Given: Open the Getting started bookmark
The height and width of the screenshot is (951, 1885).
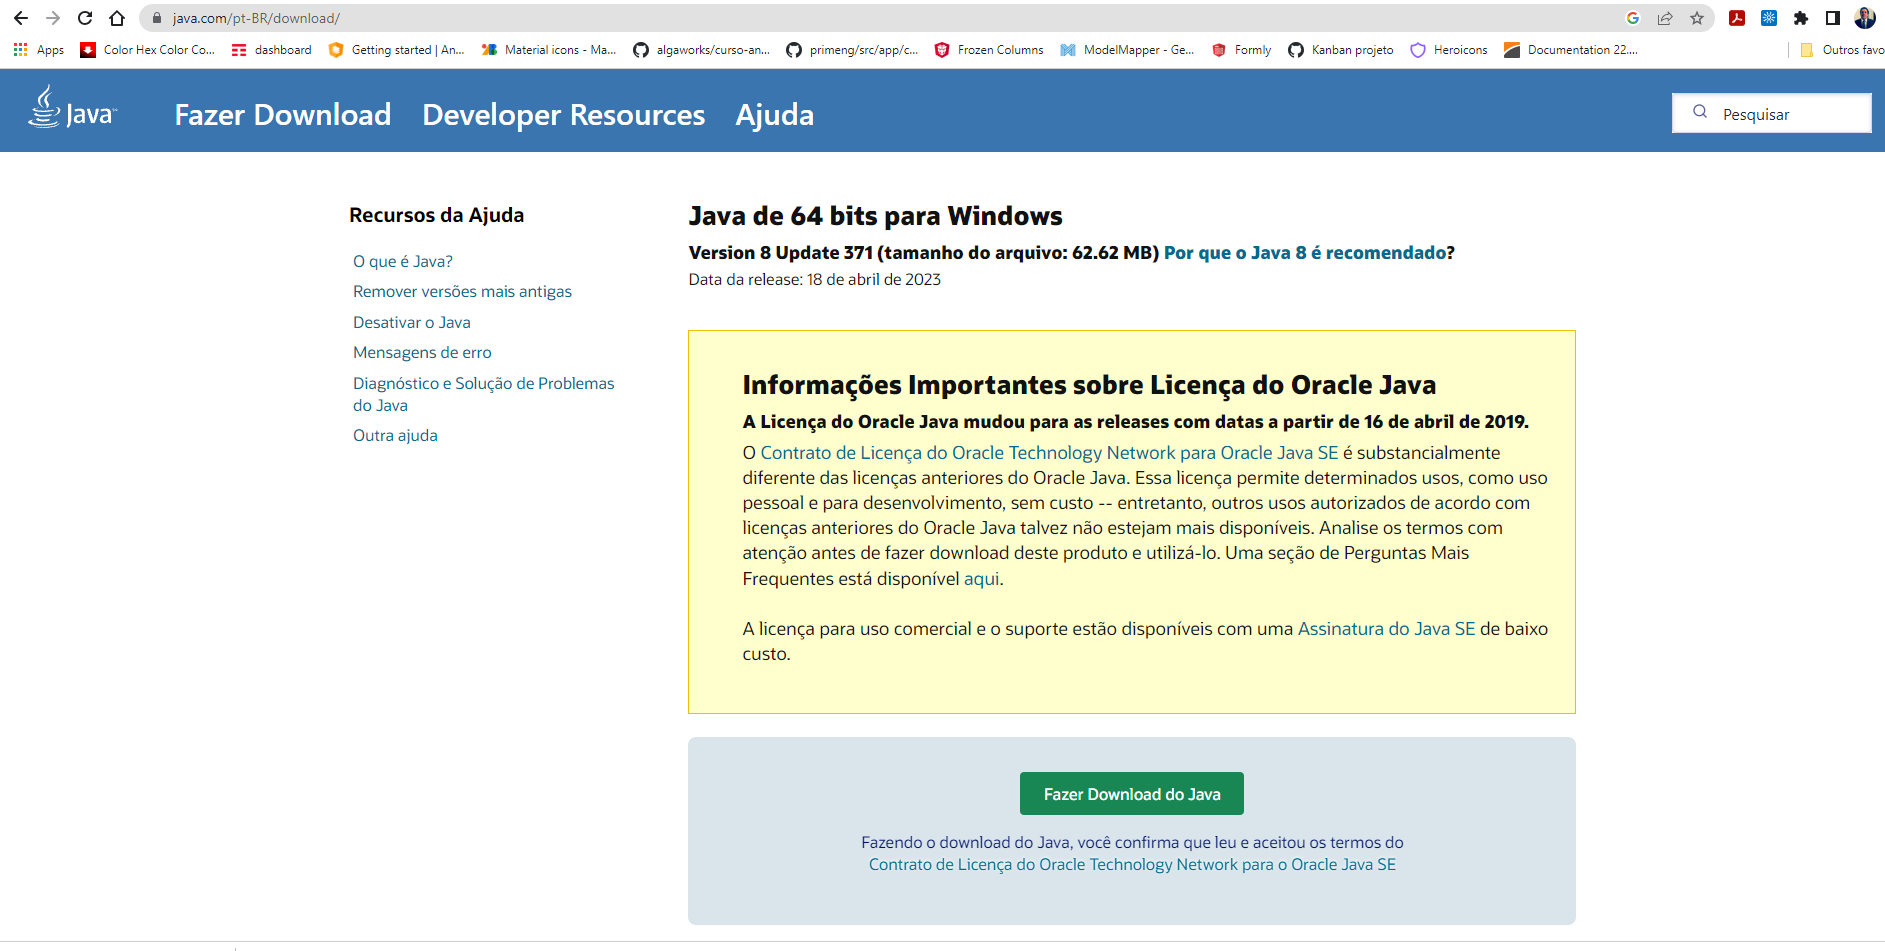Looking at the screenshot, I should tap(397, 50).
